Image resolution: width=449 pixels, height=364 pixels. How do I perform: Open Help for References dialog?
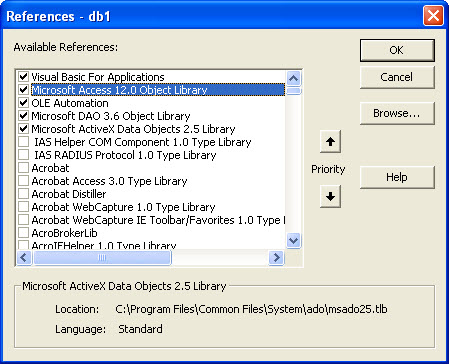pos(397,177)
